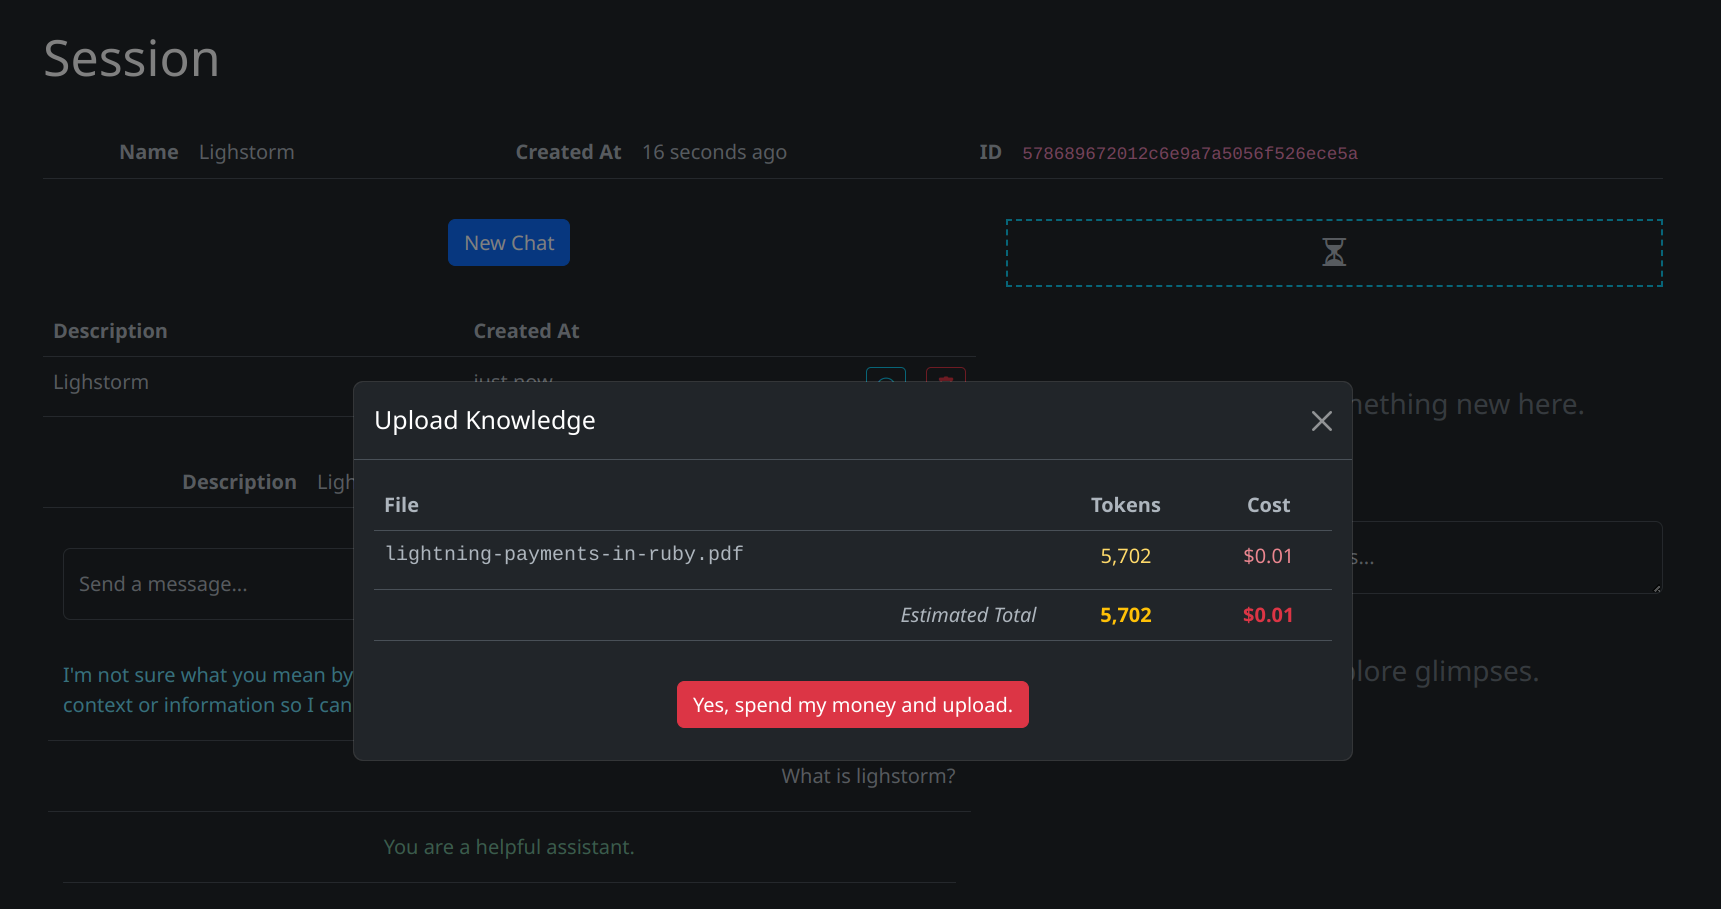
Task: Click the Cost column header
Action: [x=1268, y=505]
